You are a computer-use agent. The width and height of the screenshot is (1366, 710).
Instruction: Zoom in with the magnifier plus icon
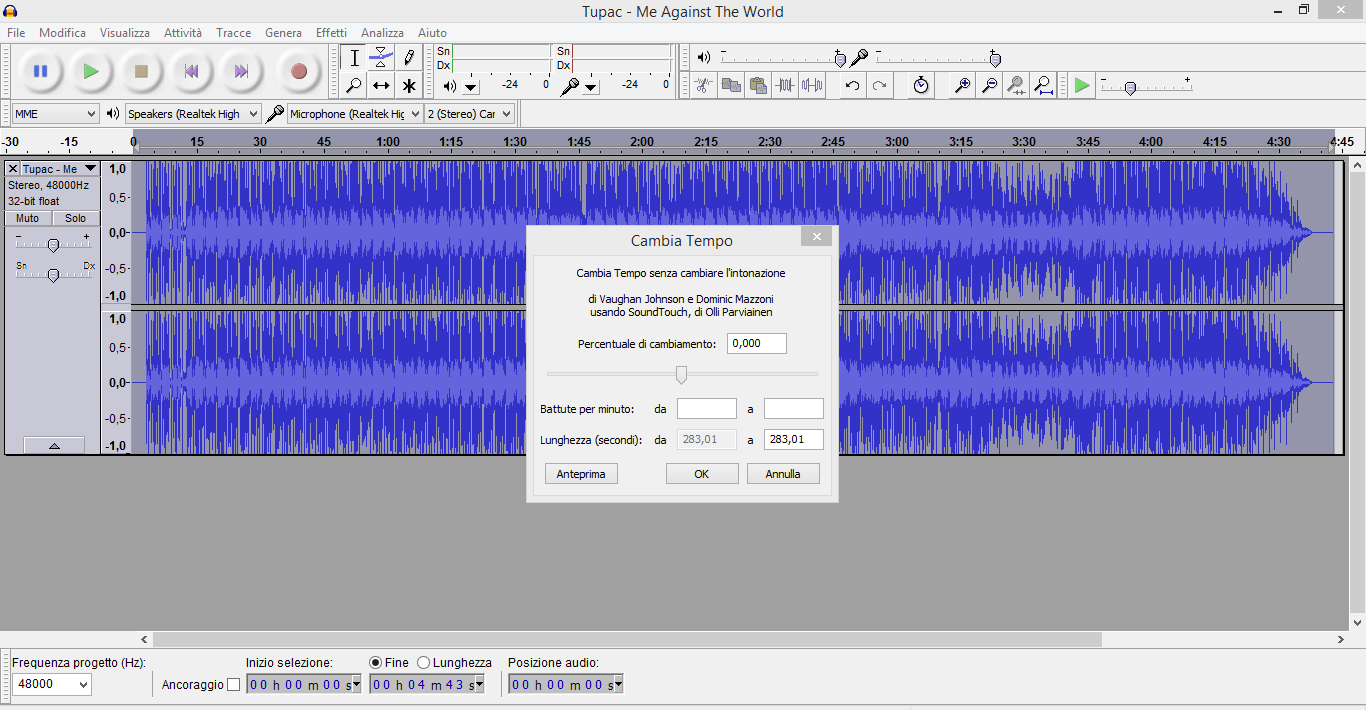(x=962, y=86)
